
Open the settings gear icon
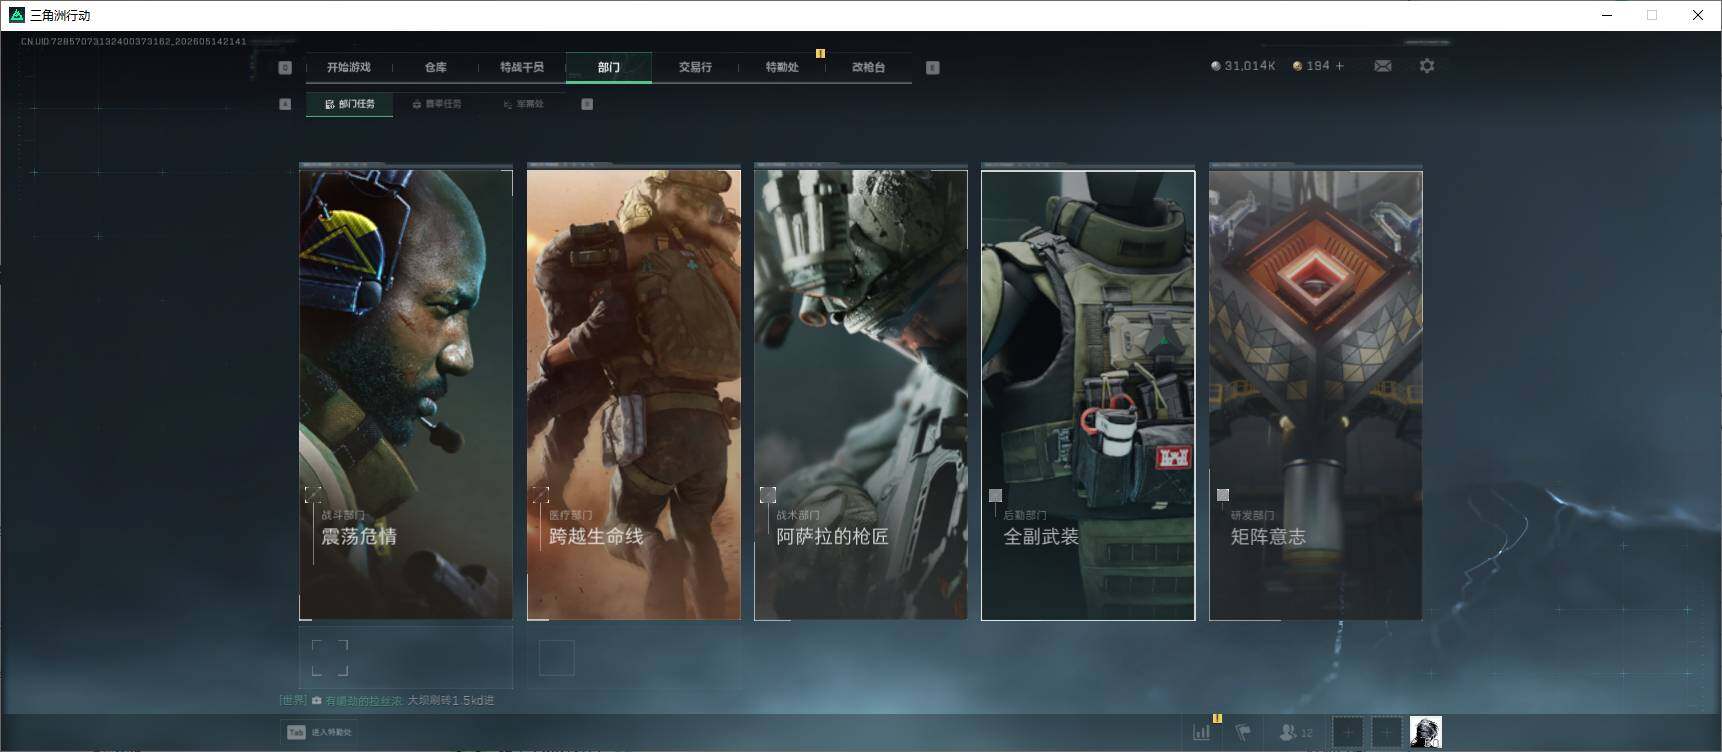point(1427,66)
